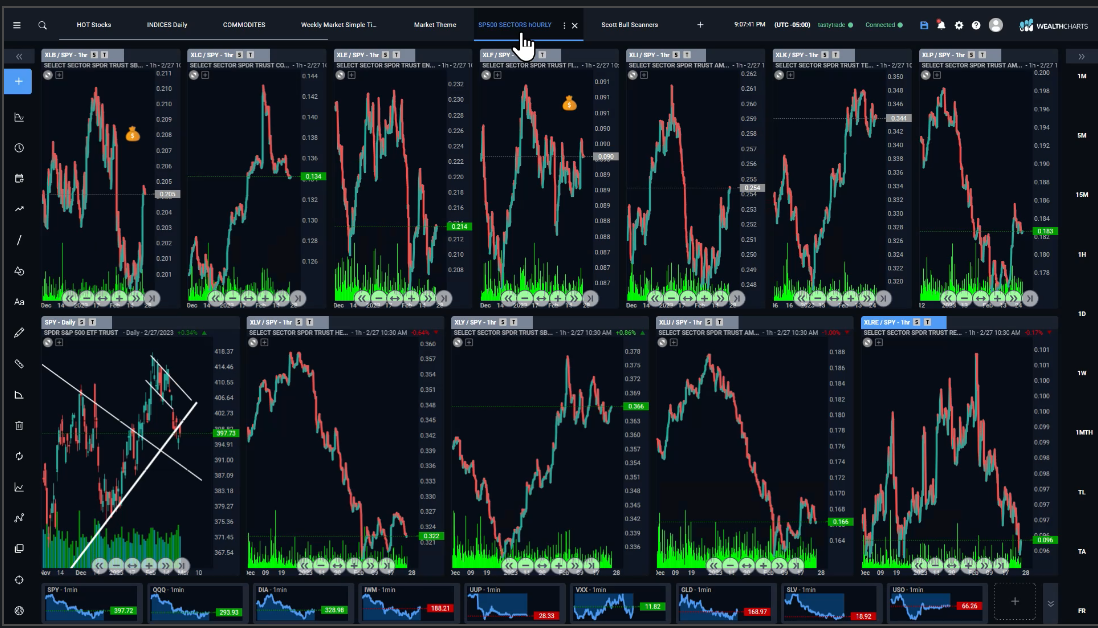Select the 1M timeframe on right panel

coord(1081,76)
